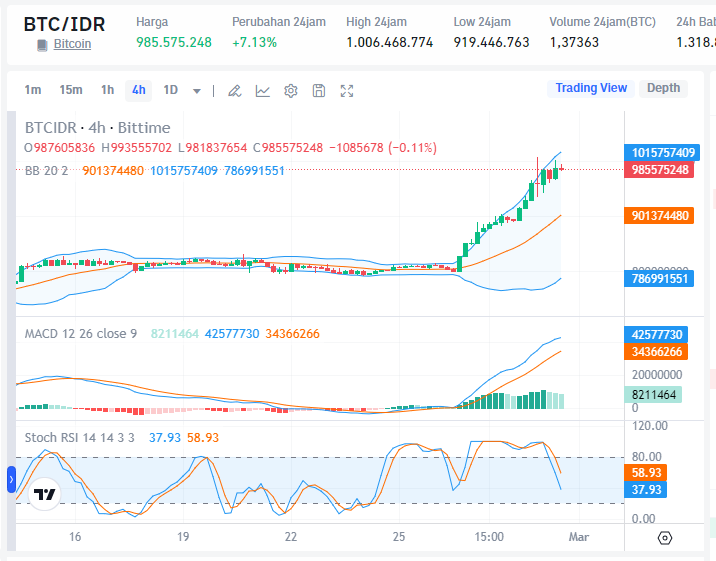The height and width of the screenshot is (561, 716).
Task: Click upper band price label 1015757409
Action: coord(662,152)
